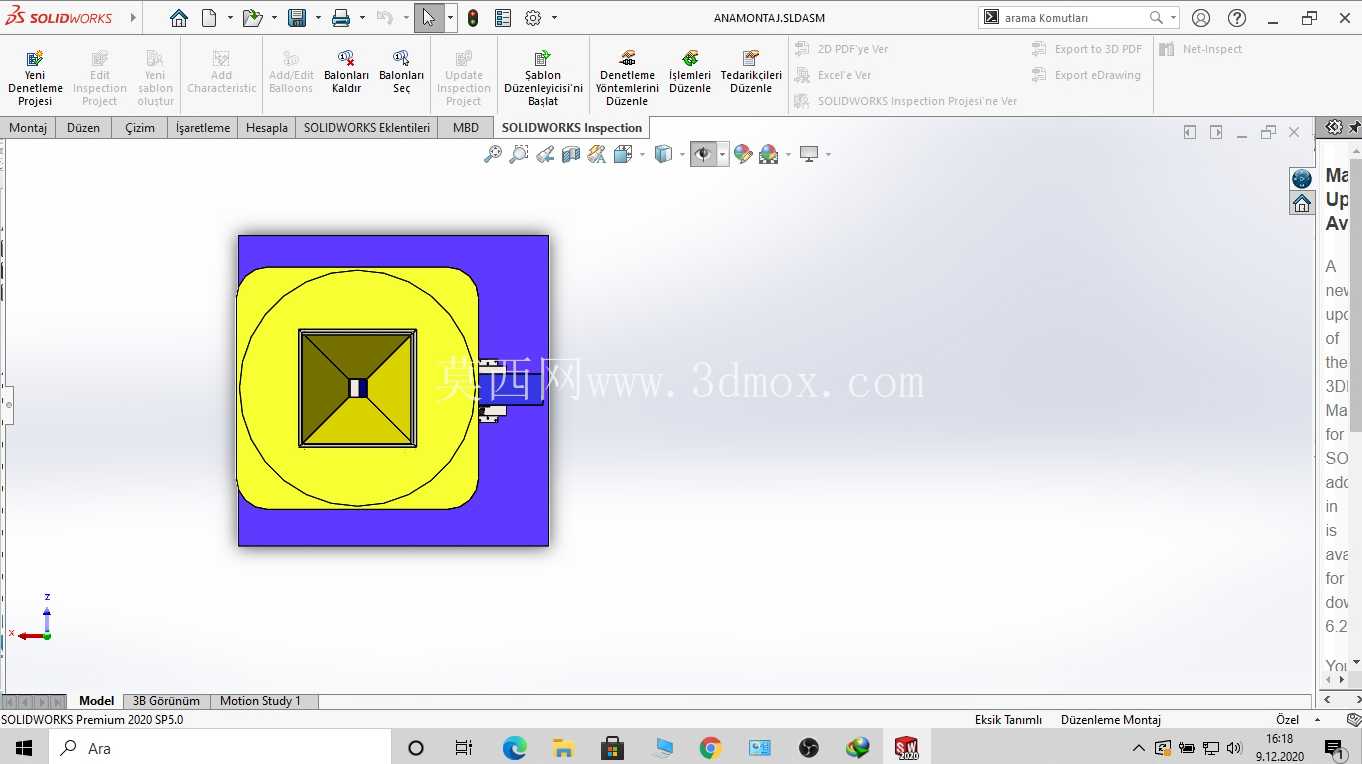Click Display Style cube icon

[x=662, y=154]
